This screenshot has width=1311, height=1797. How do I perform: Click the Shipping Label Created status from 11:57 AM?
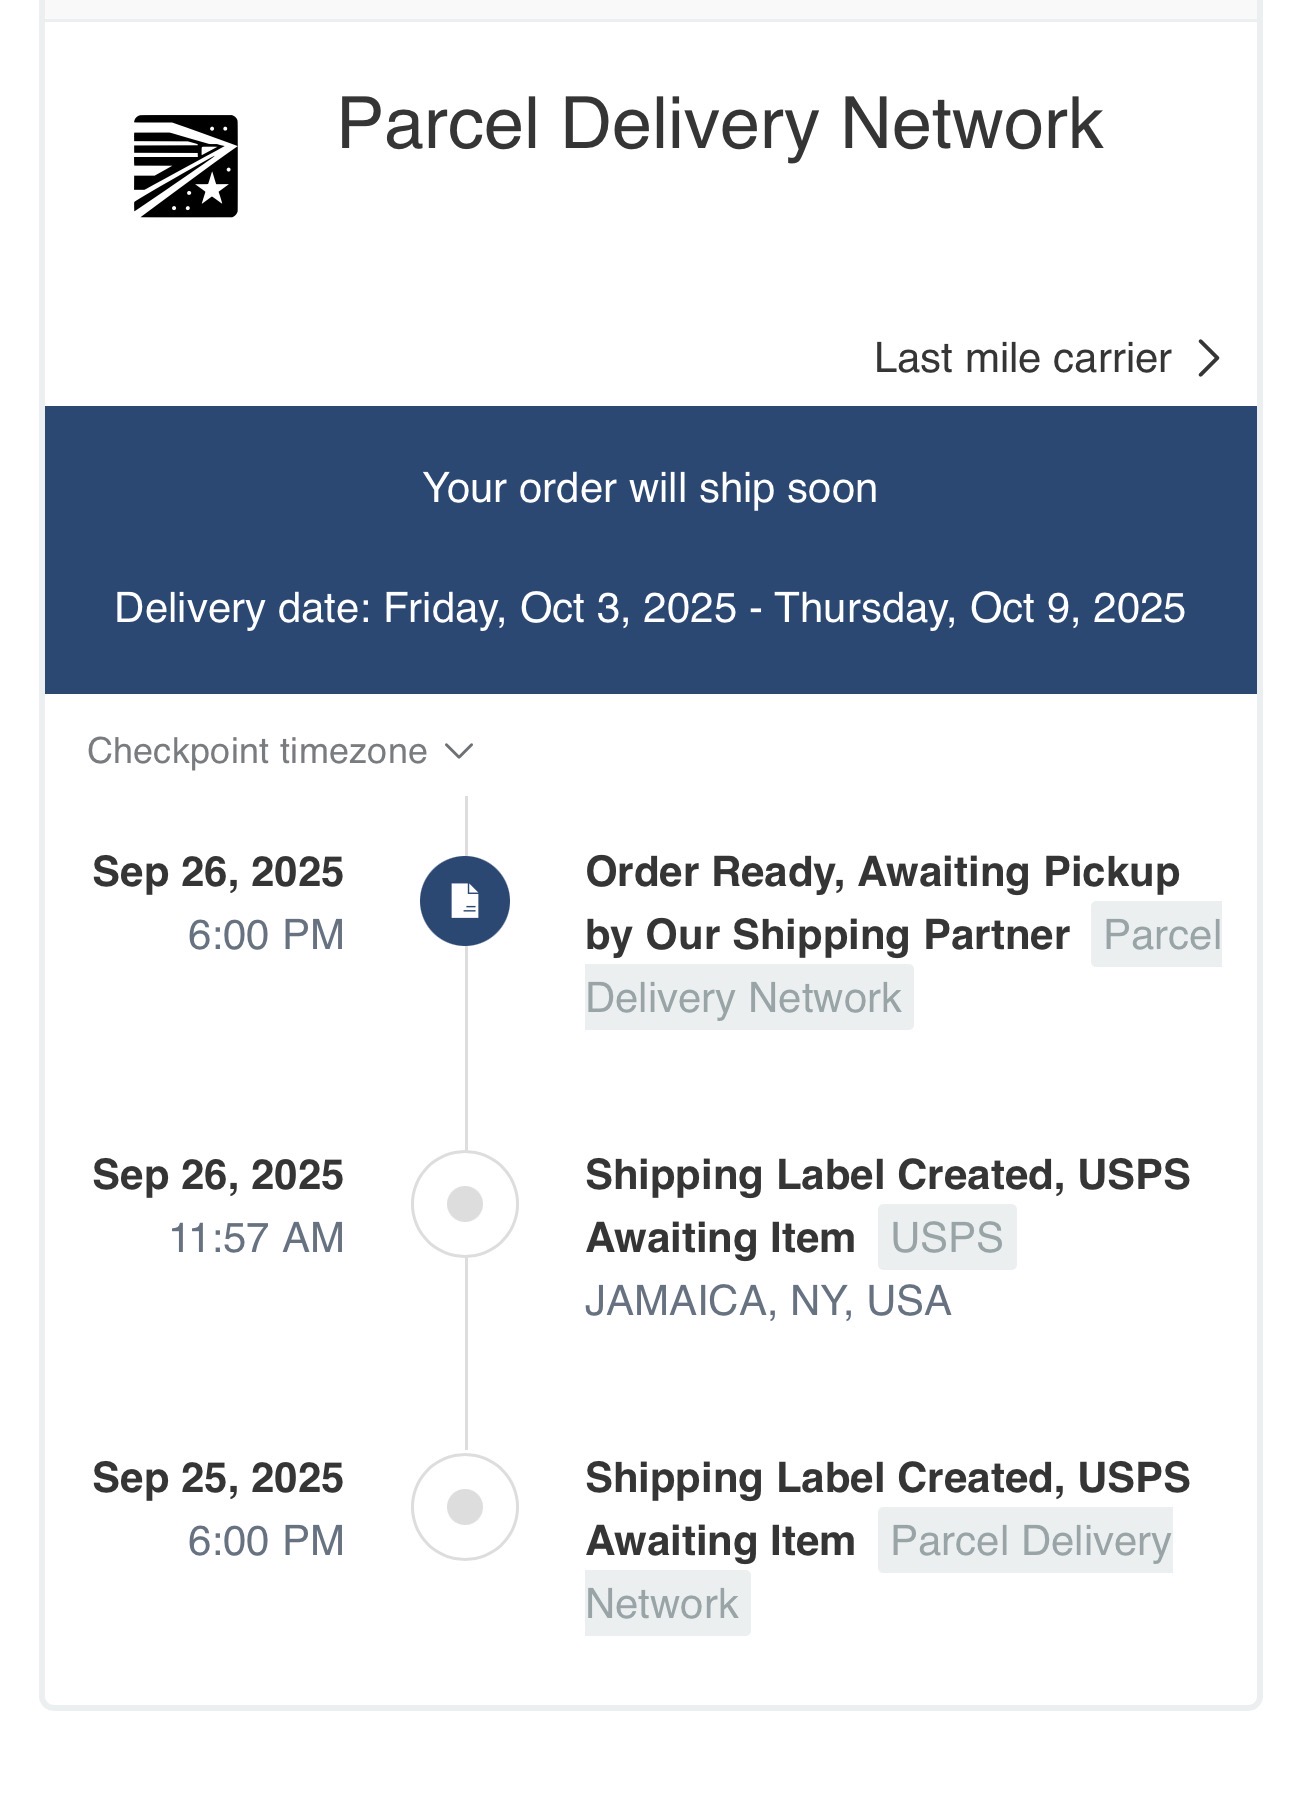point(887,1176)
